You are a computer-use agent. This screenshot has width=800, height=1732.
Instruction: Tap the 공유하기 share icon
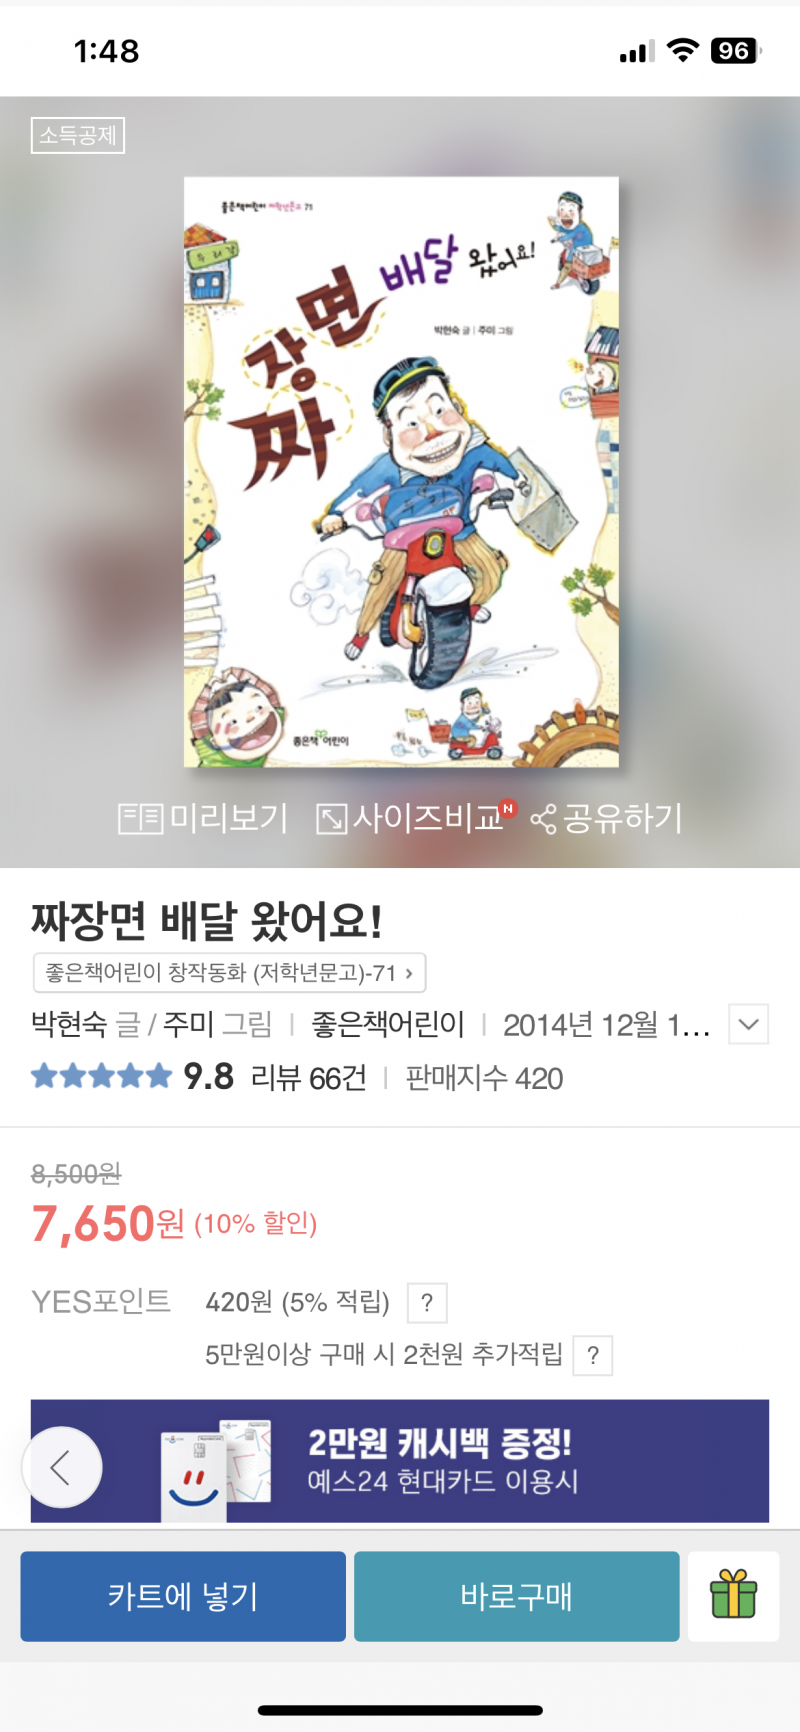click(543, 820)
